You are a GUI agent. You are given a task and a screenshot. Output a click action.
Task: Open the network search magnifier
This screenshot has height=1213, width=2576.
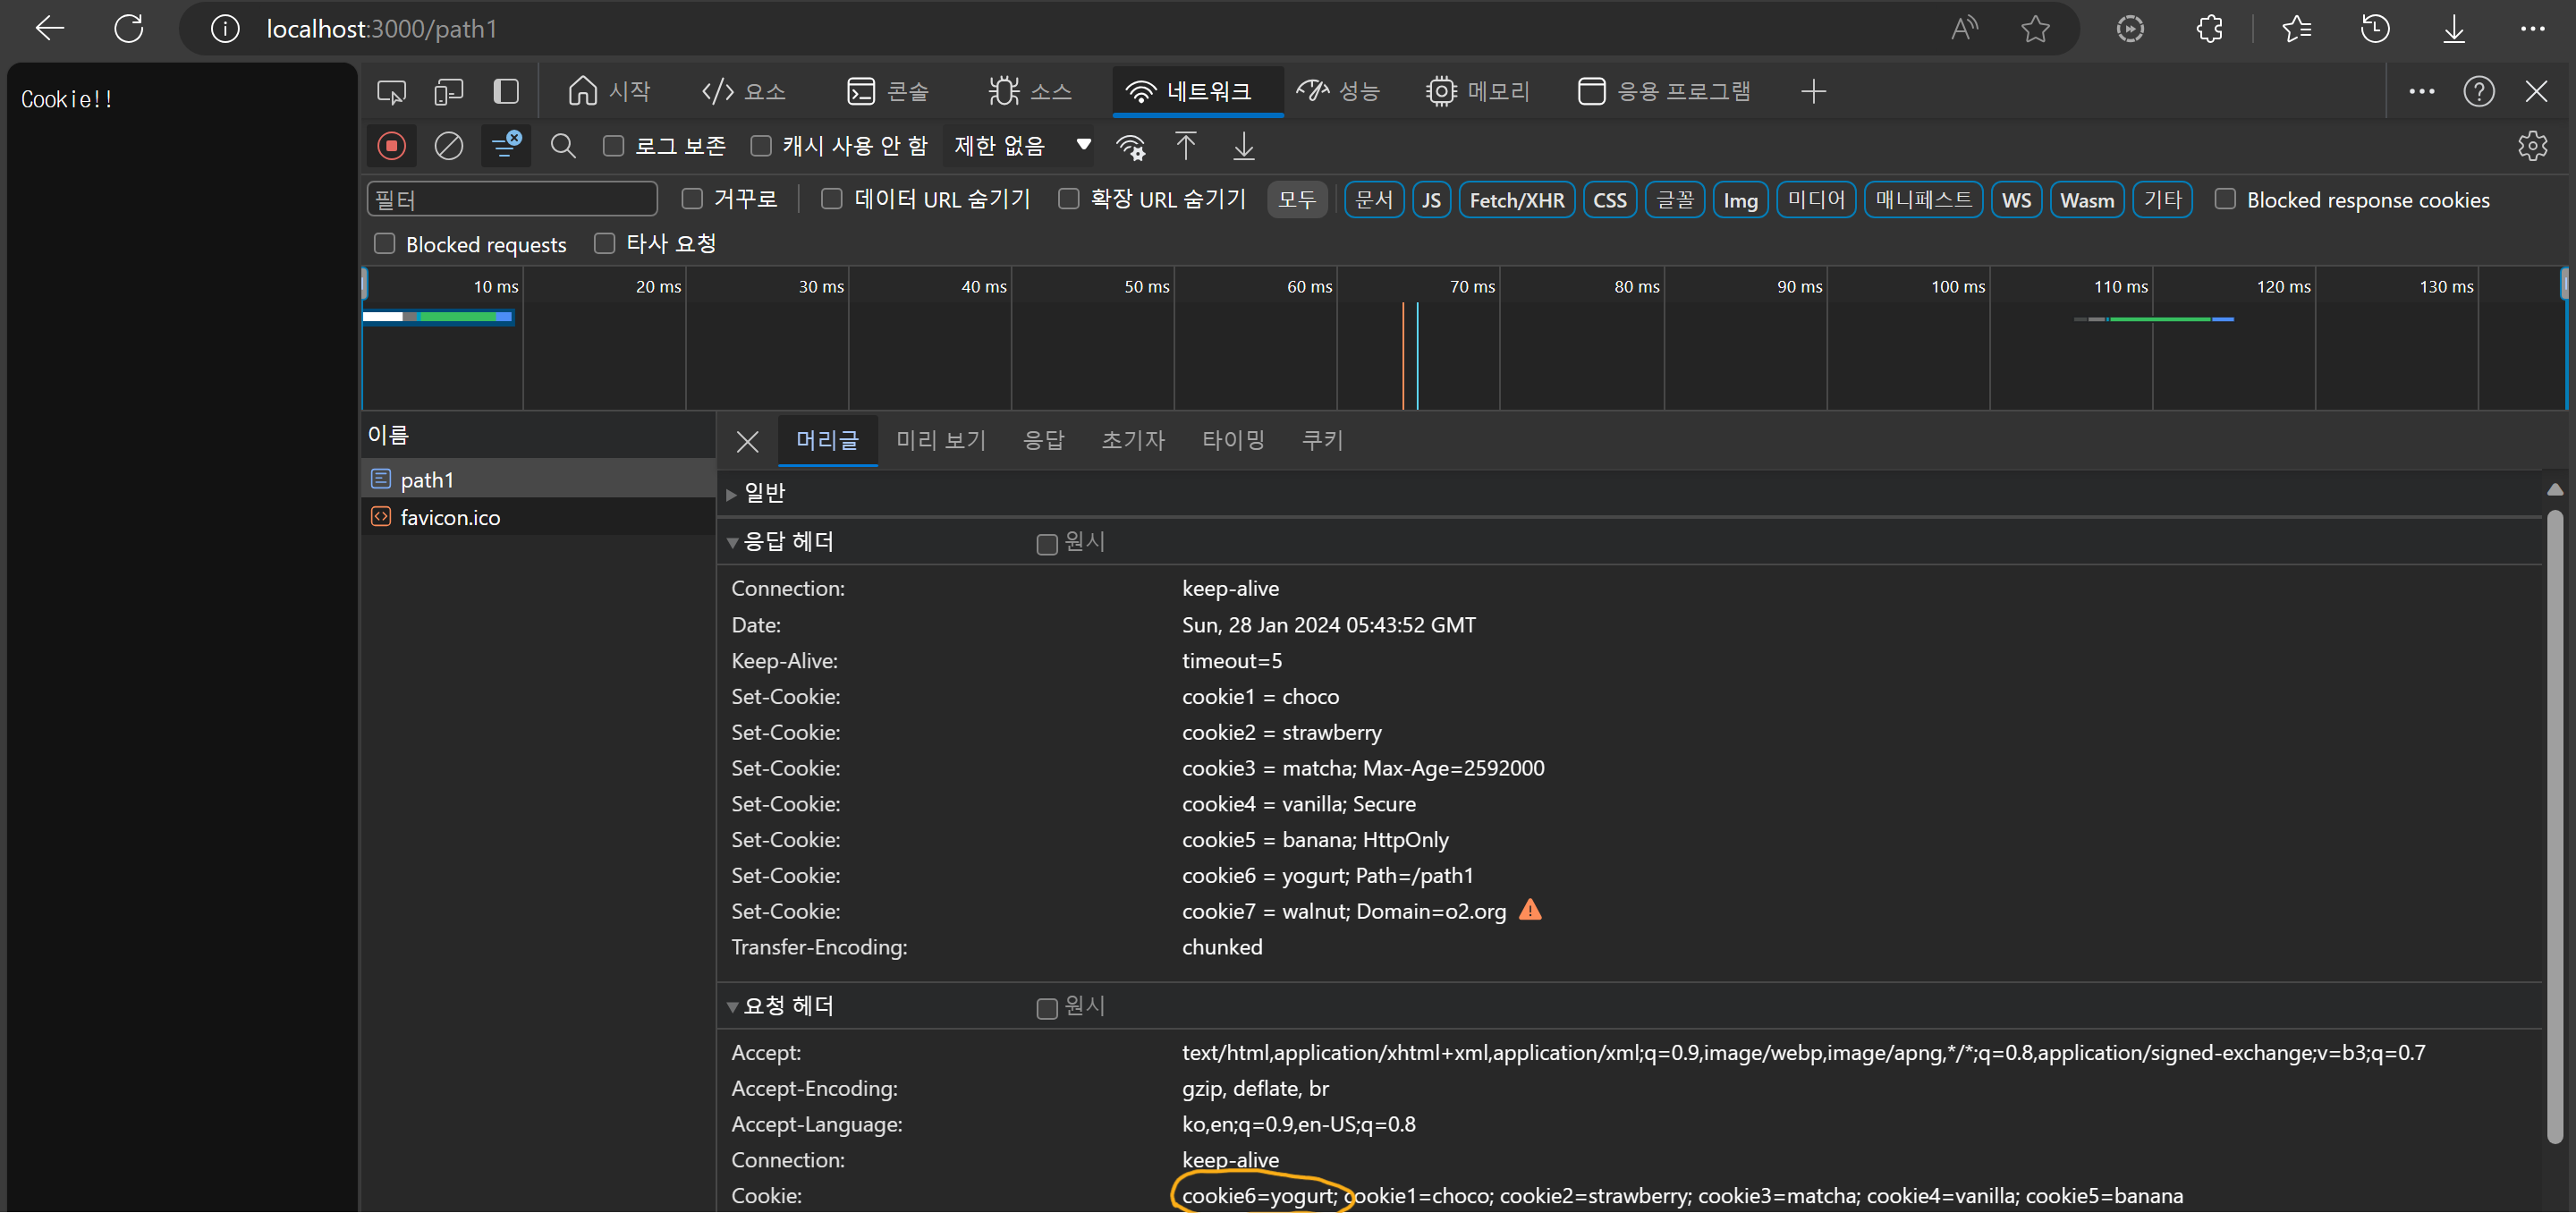(x=563, y=146)
